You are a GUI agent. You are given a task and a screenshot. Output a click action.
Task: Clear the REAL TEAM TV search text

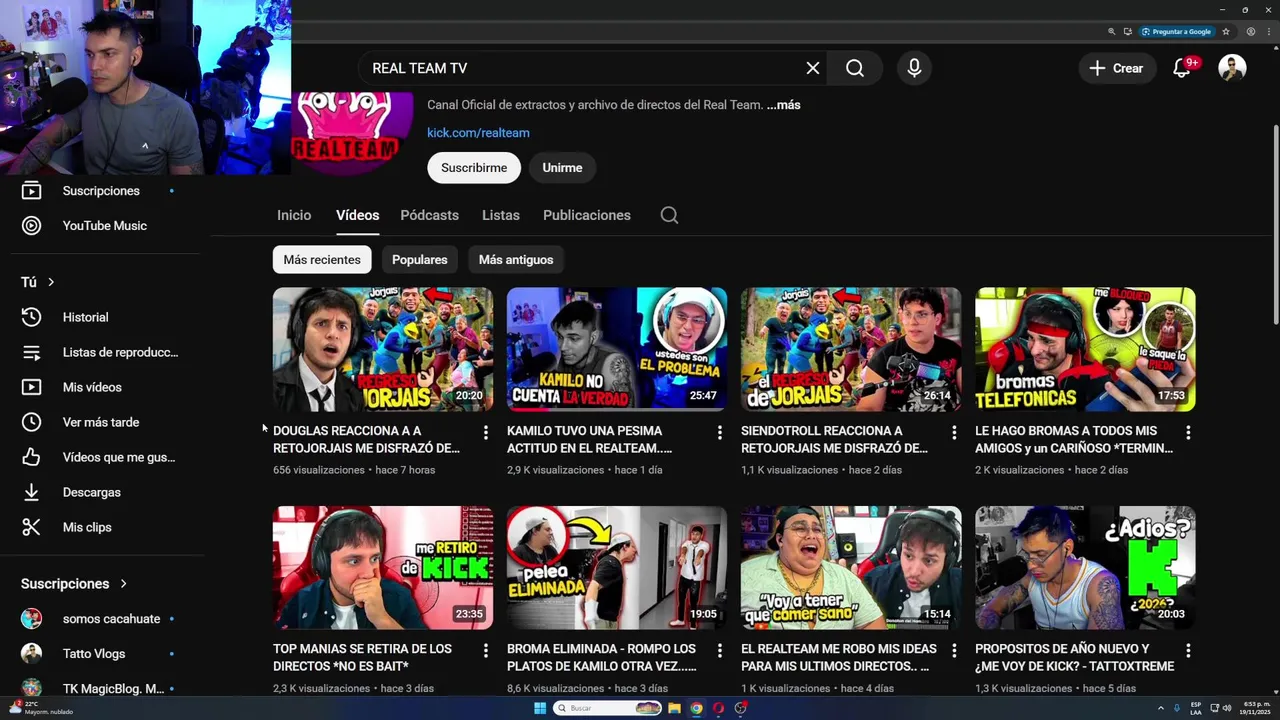coord(813,68)
